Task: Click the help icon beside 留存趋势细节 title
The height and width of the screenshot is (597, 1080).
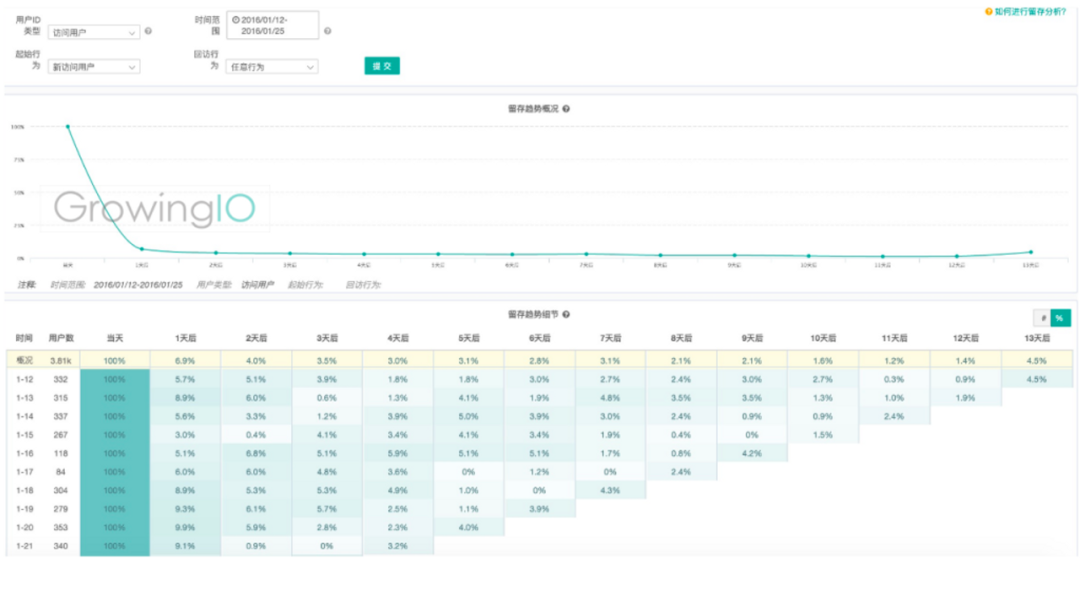Action: (565, 314)
